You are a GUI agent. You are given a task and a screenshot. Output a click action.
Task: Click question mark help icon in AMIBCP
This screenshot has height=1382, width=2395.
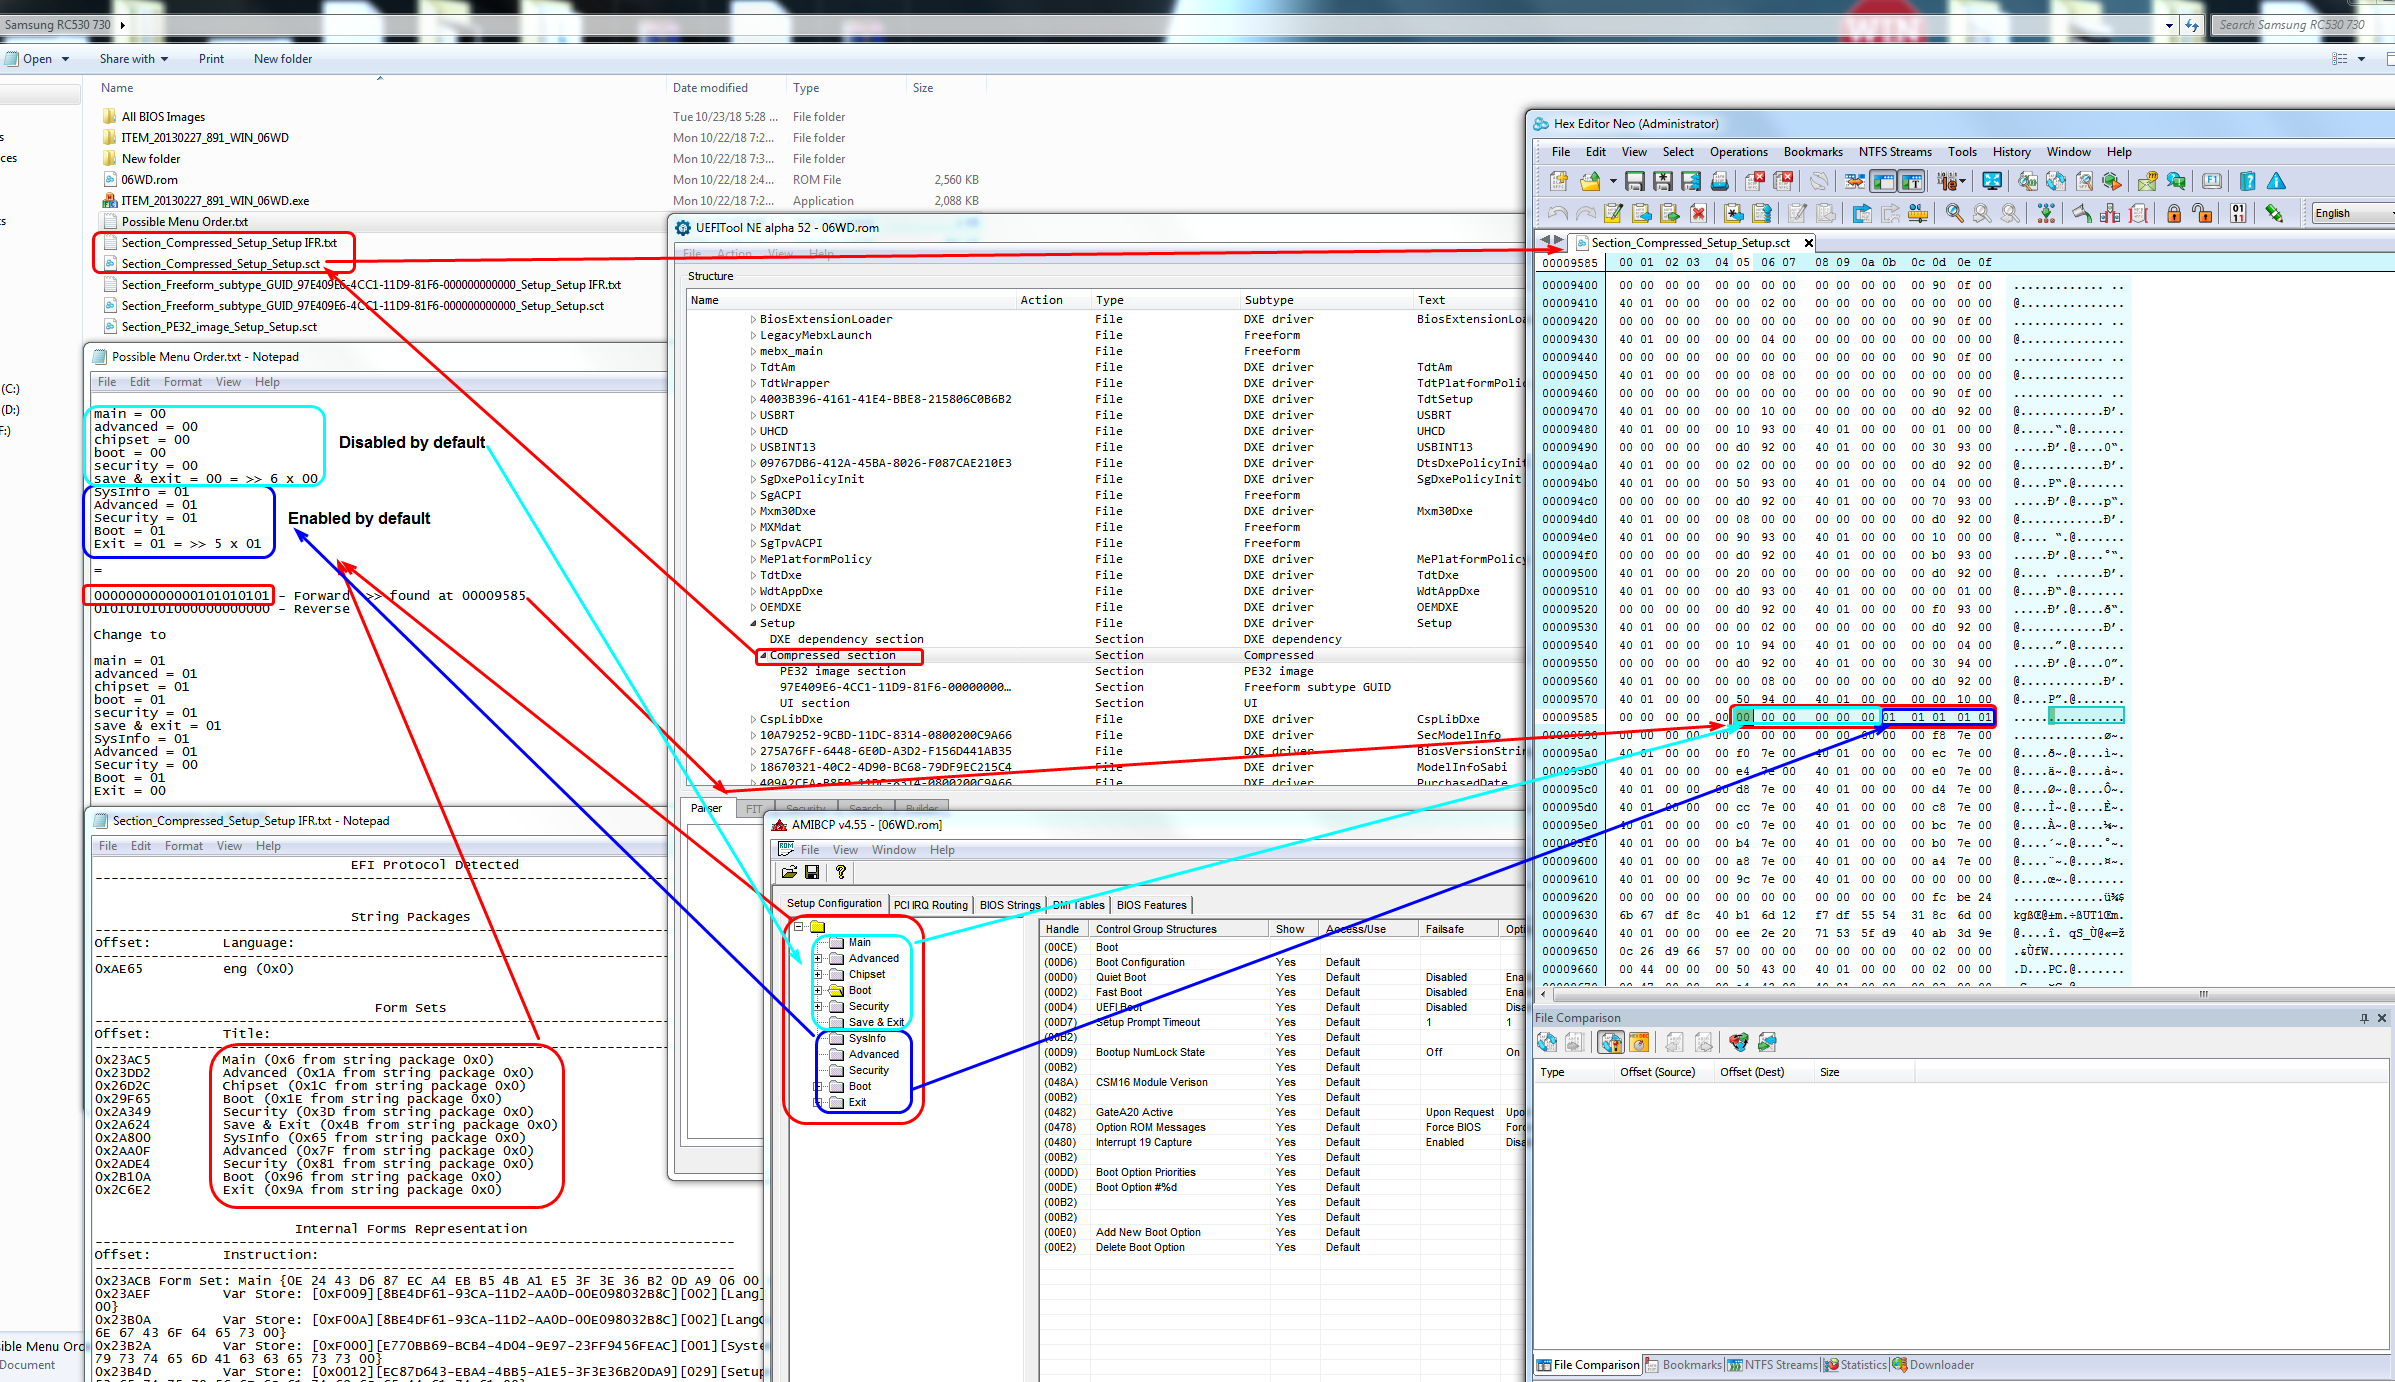(x=840, y=872)
